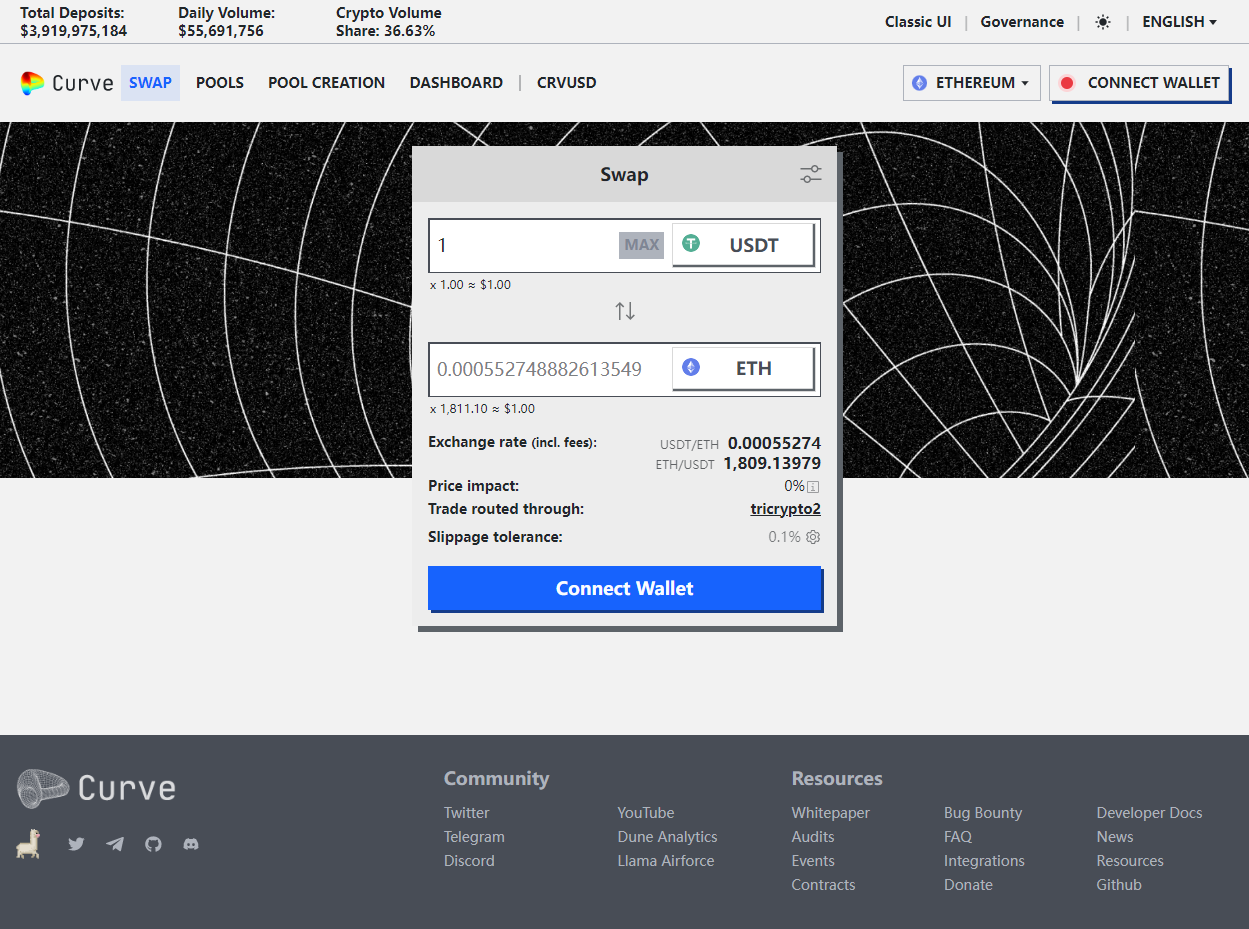Open the Discord icon in footer
Screen dimensions: 1249x929
[191, 844]
